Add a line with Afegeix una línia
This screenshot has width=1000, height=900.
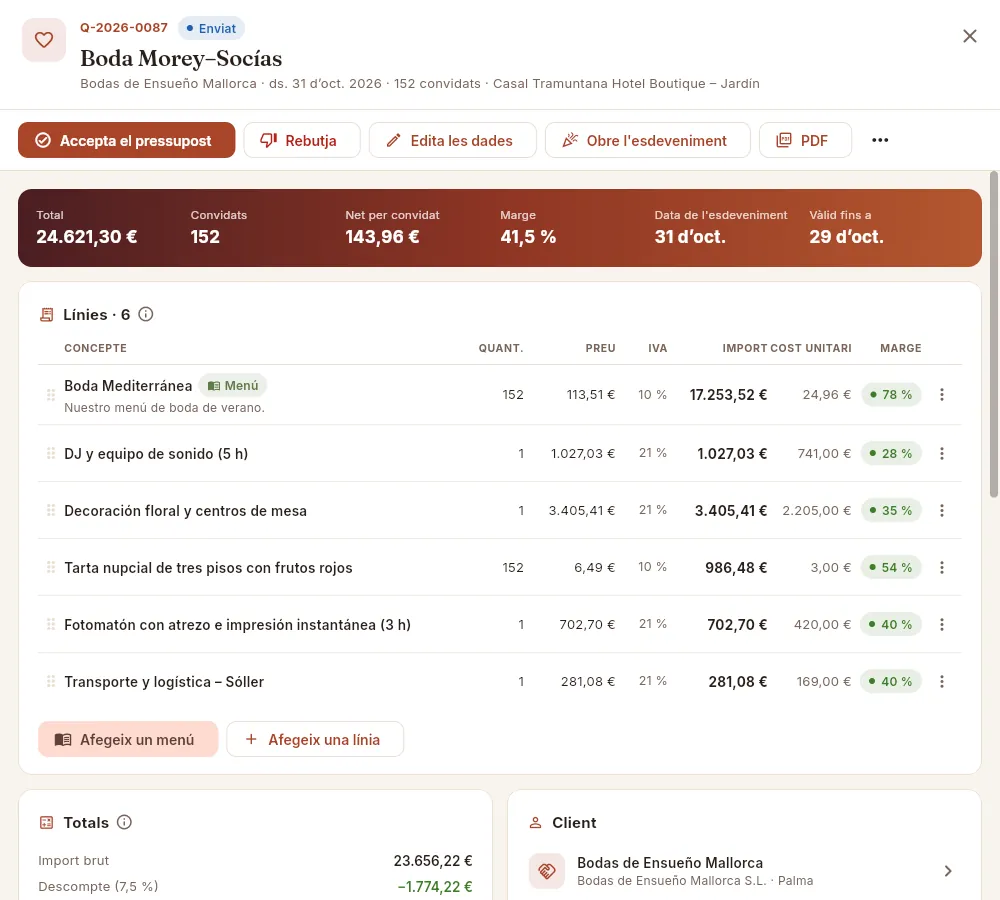315,739
